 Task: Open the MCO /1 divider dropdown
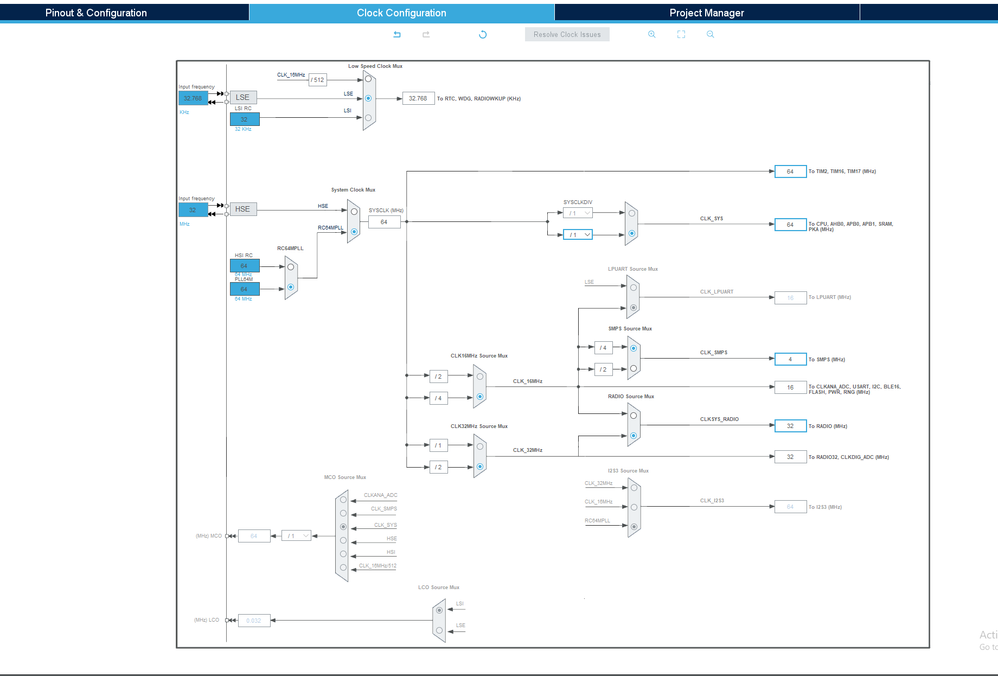296,536
